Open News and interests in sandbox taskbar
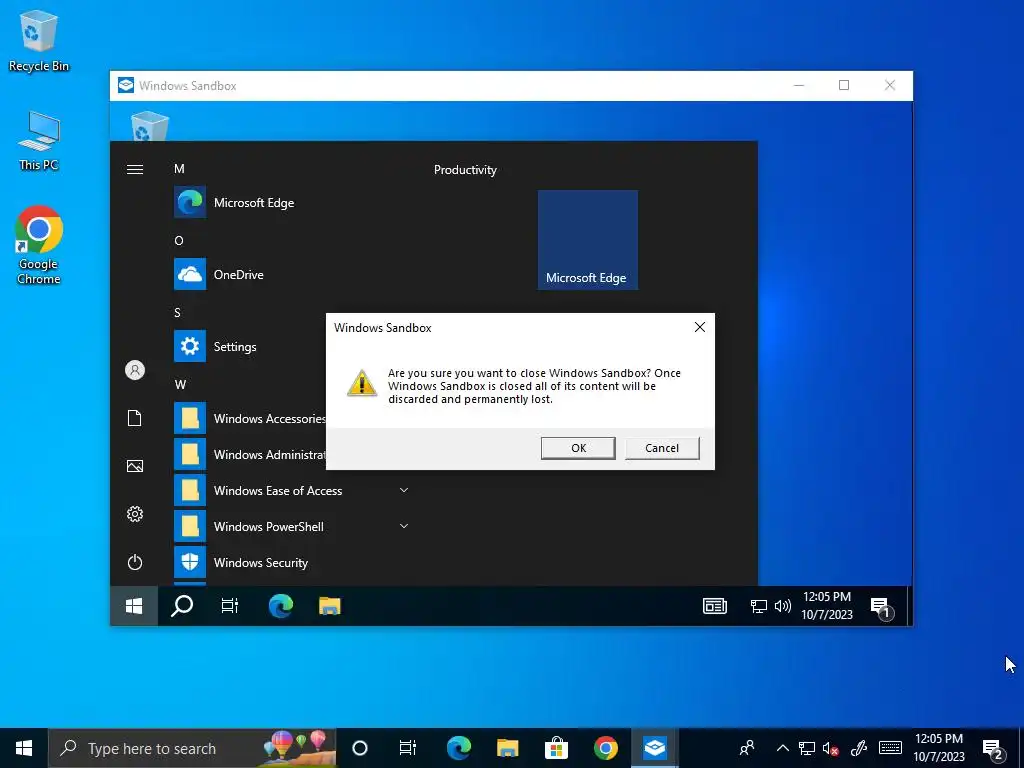The image size is (1024, 768). pyautogui.click(x=714, y=606)
